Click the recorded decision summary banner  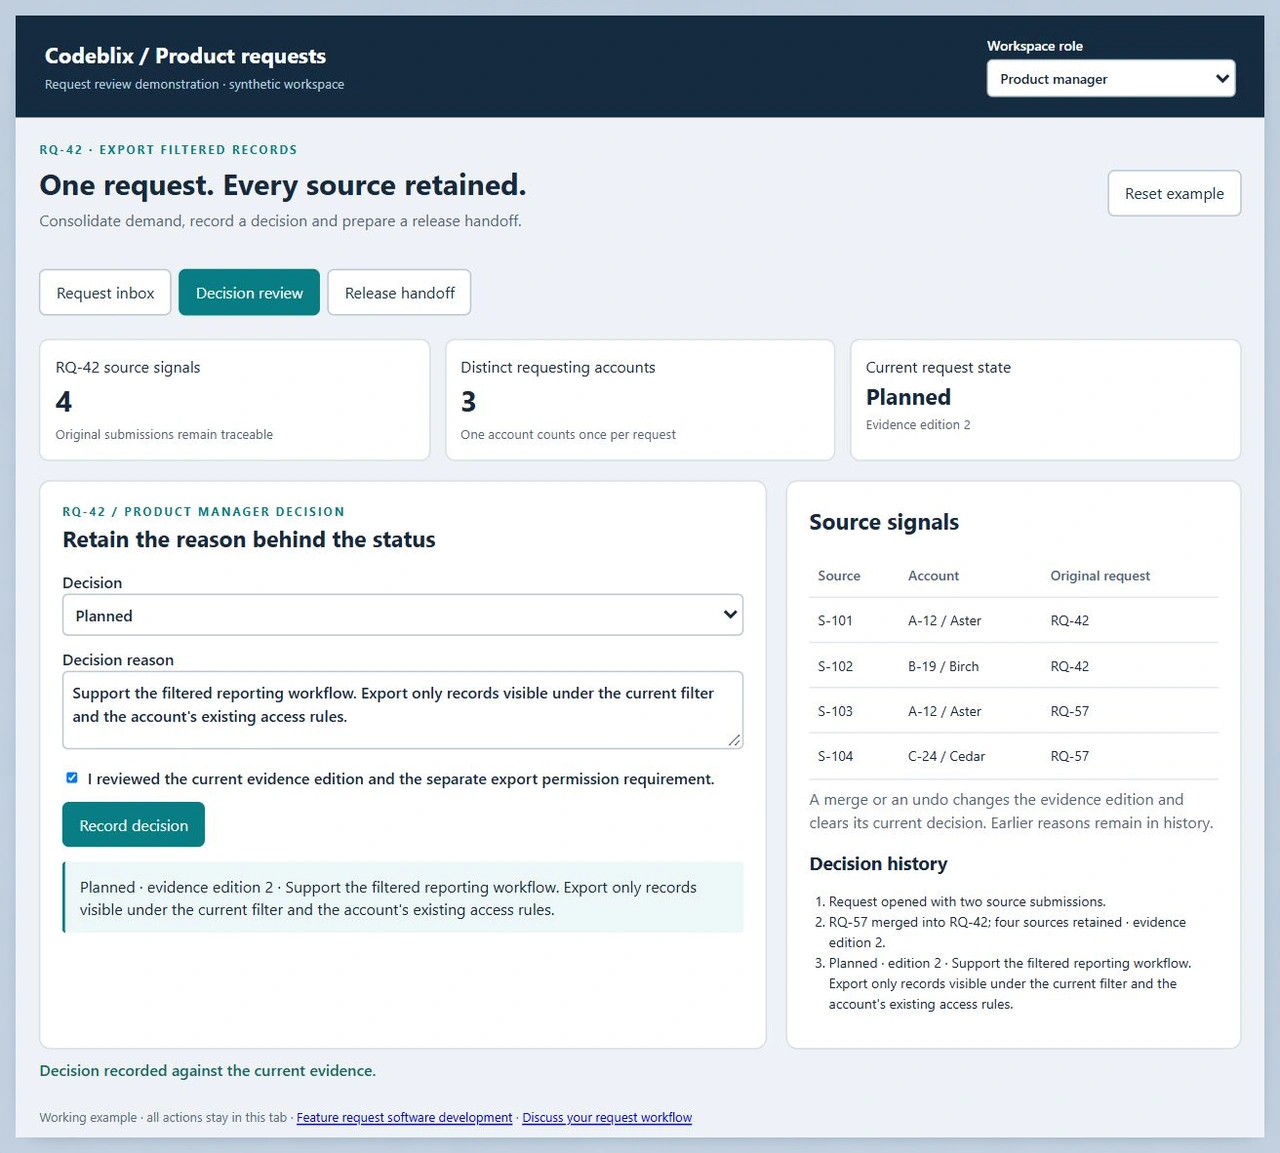point(403,898)
